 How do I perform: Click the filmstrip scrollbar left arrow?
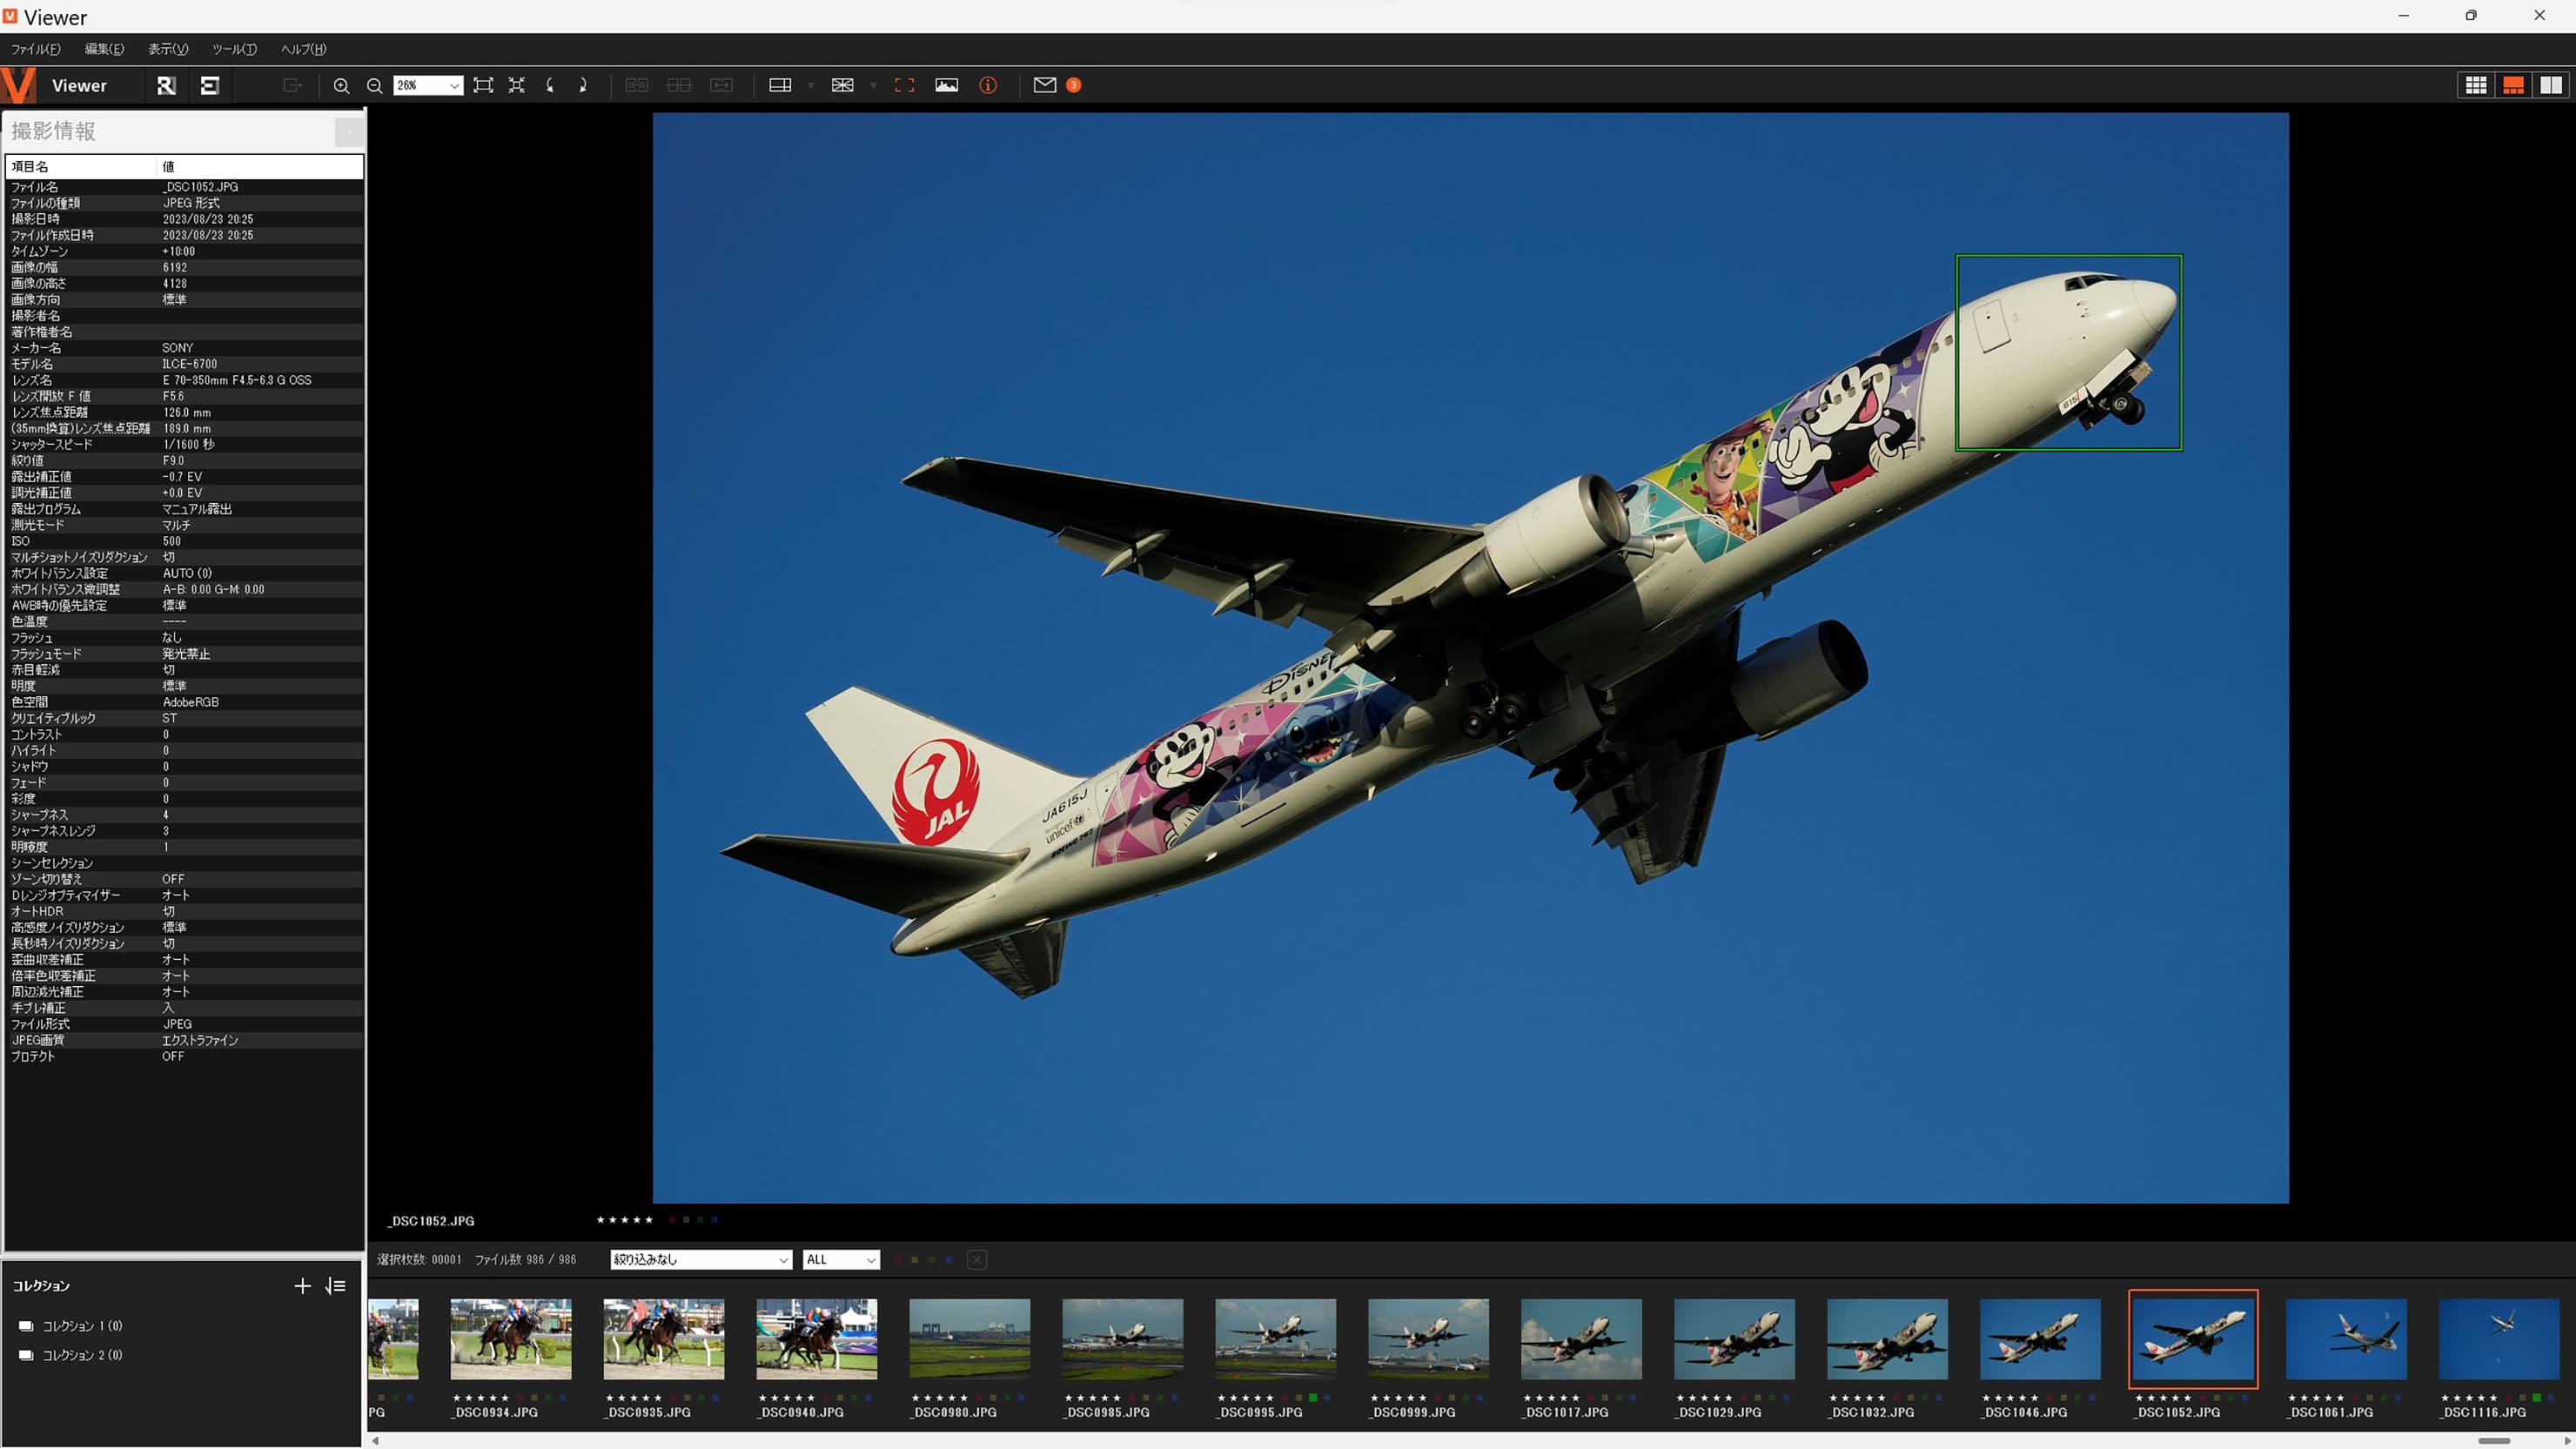375,1441
